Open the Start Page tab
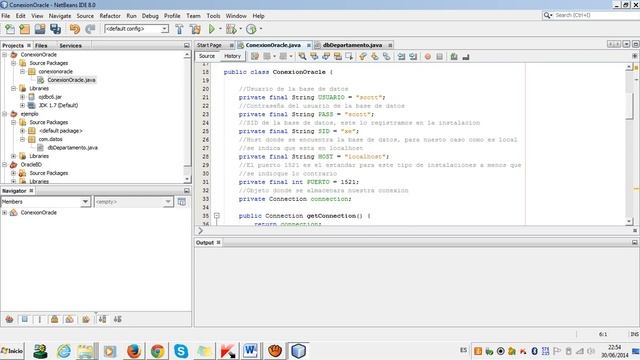Viewport: 640px width, 360px height. 209,45
